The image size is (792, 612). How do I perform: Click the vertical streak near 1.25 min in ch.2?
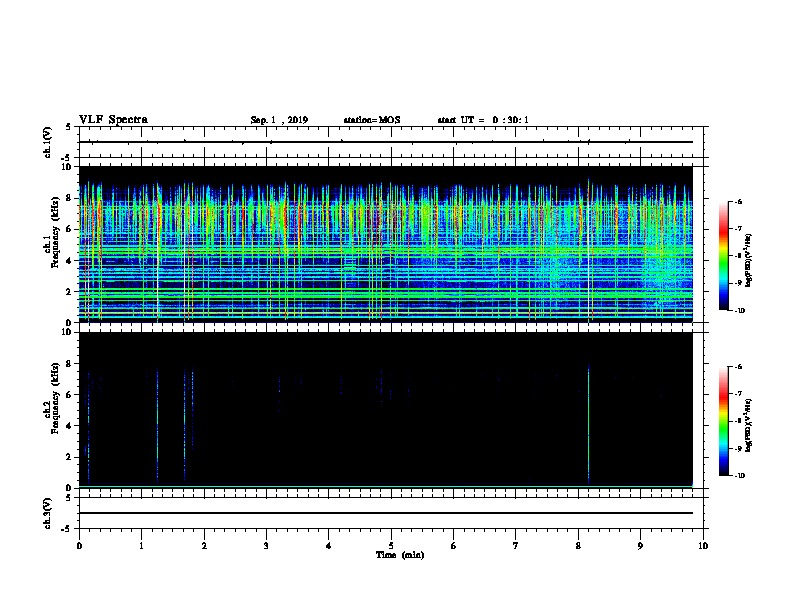pos(158,427)
